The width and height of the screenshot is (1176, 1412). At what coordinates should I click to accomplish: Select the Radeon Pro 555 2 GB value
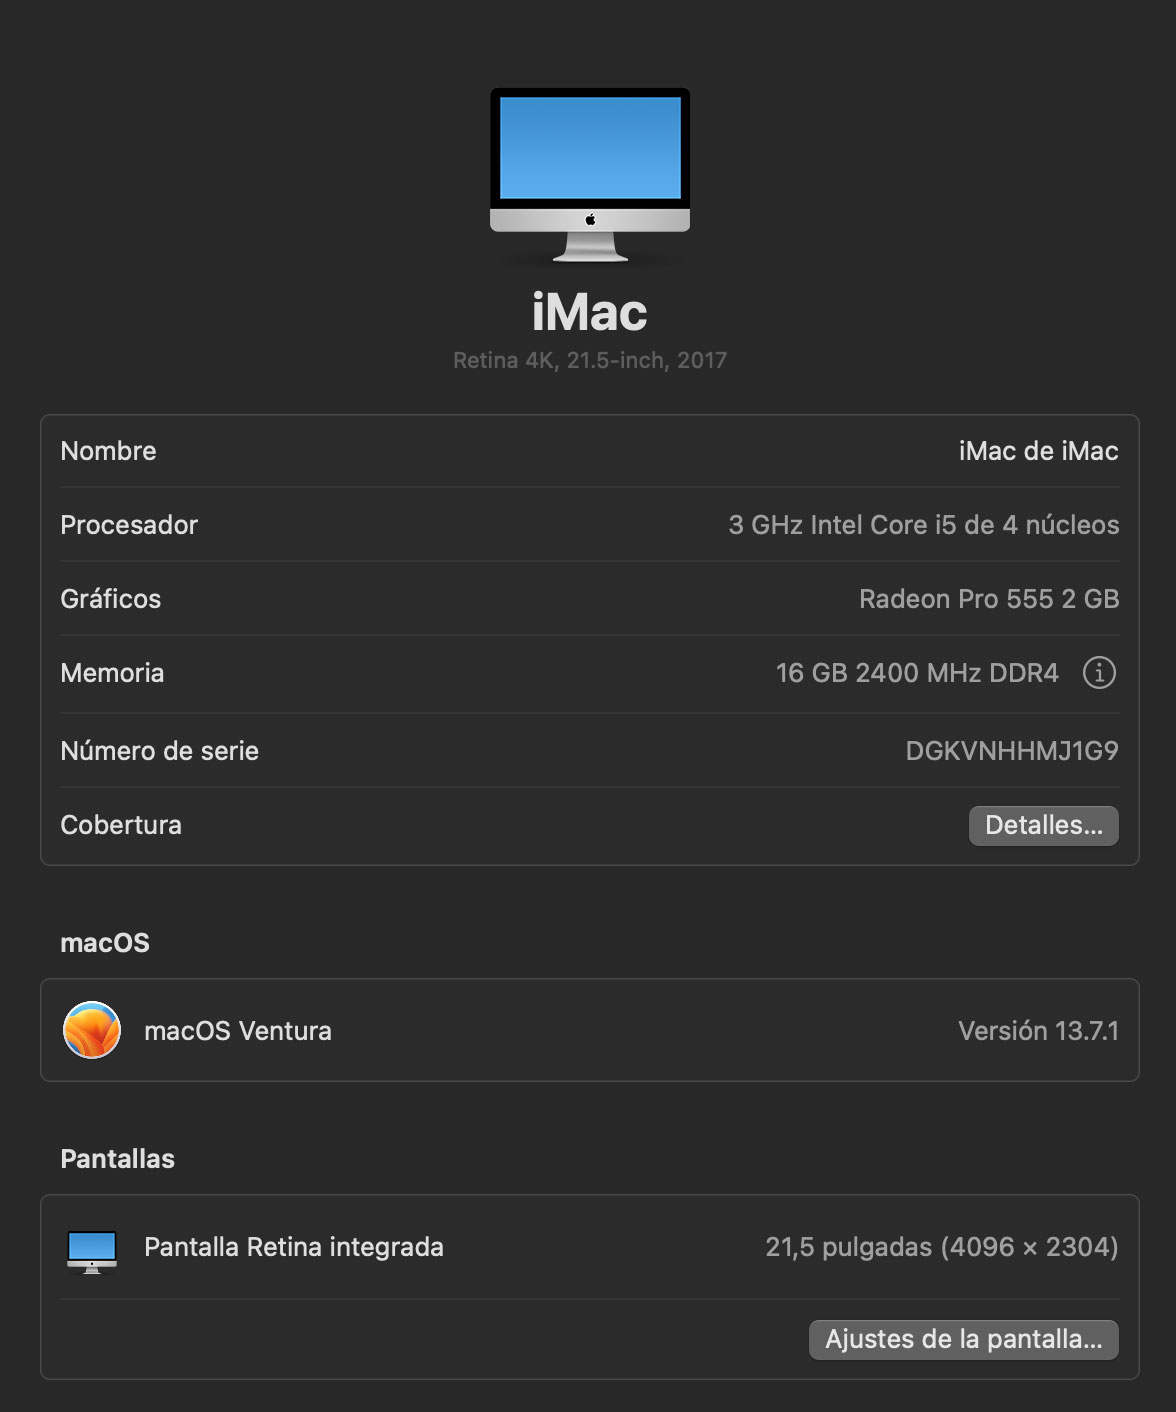point(989,599)
